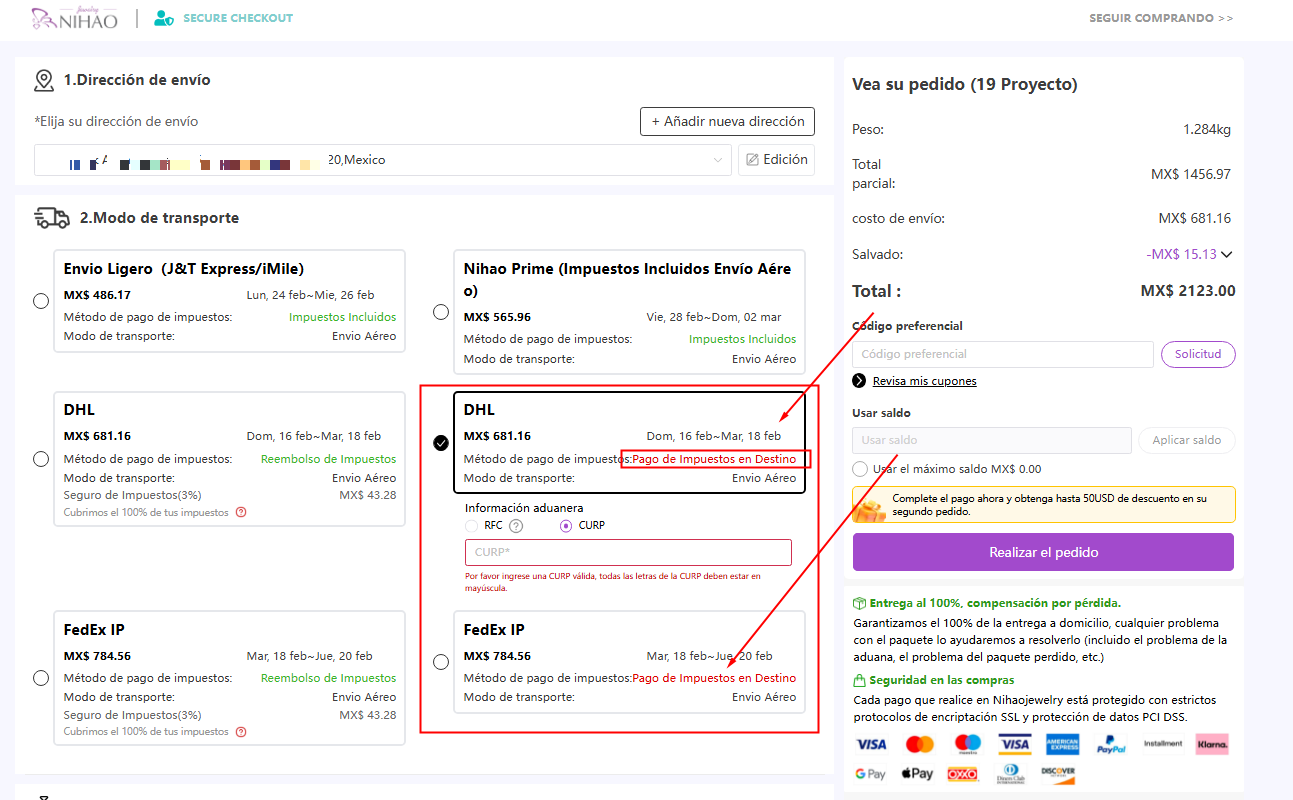Viewport: 1293px width, 800px height.
Task: Choose the RFC customs information radio
Action: pos(472,526)
